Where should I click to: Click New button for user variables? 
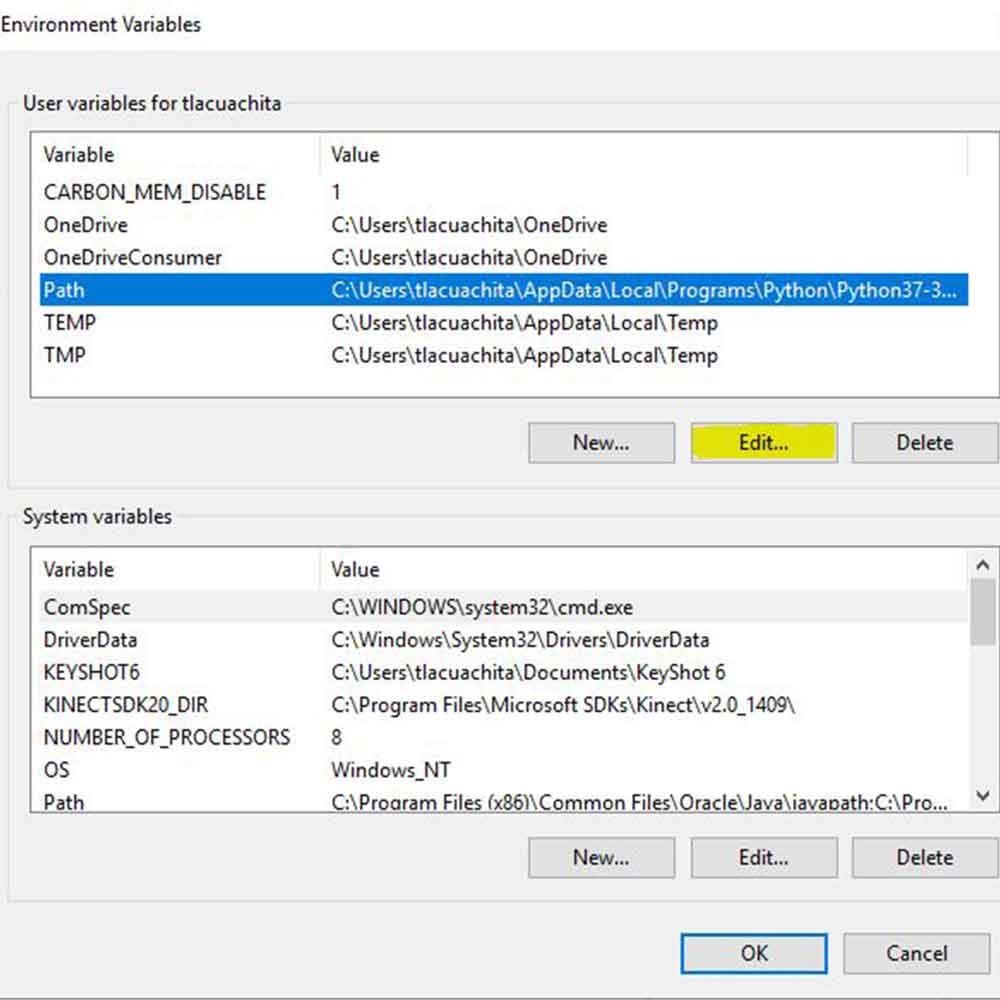[x=601, y=442]
